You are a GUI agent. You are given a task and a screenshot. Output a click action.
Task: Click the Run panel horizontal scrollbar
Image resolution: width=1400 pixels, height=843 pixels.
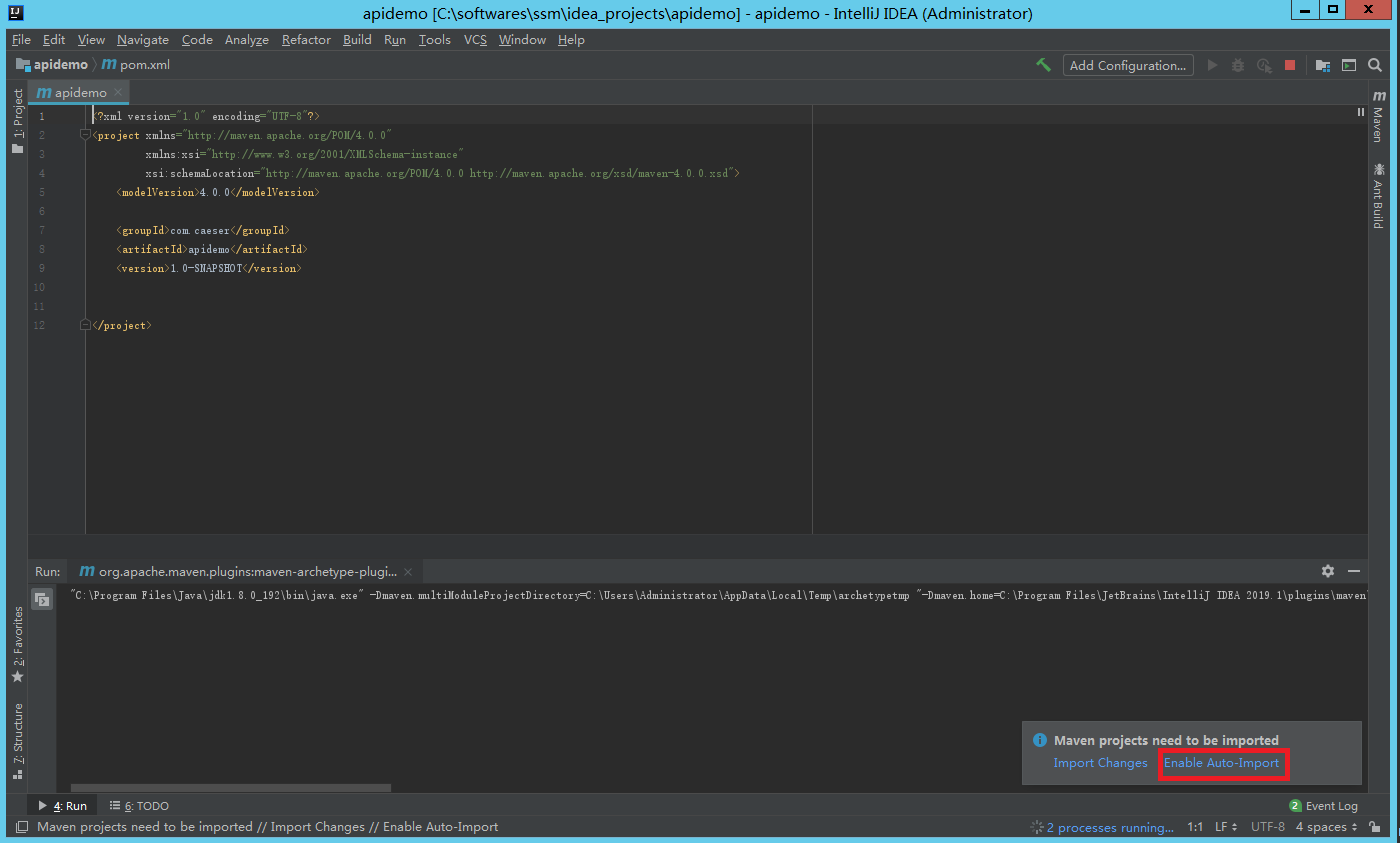pyautogui.click(x=230, y=788)
